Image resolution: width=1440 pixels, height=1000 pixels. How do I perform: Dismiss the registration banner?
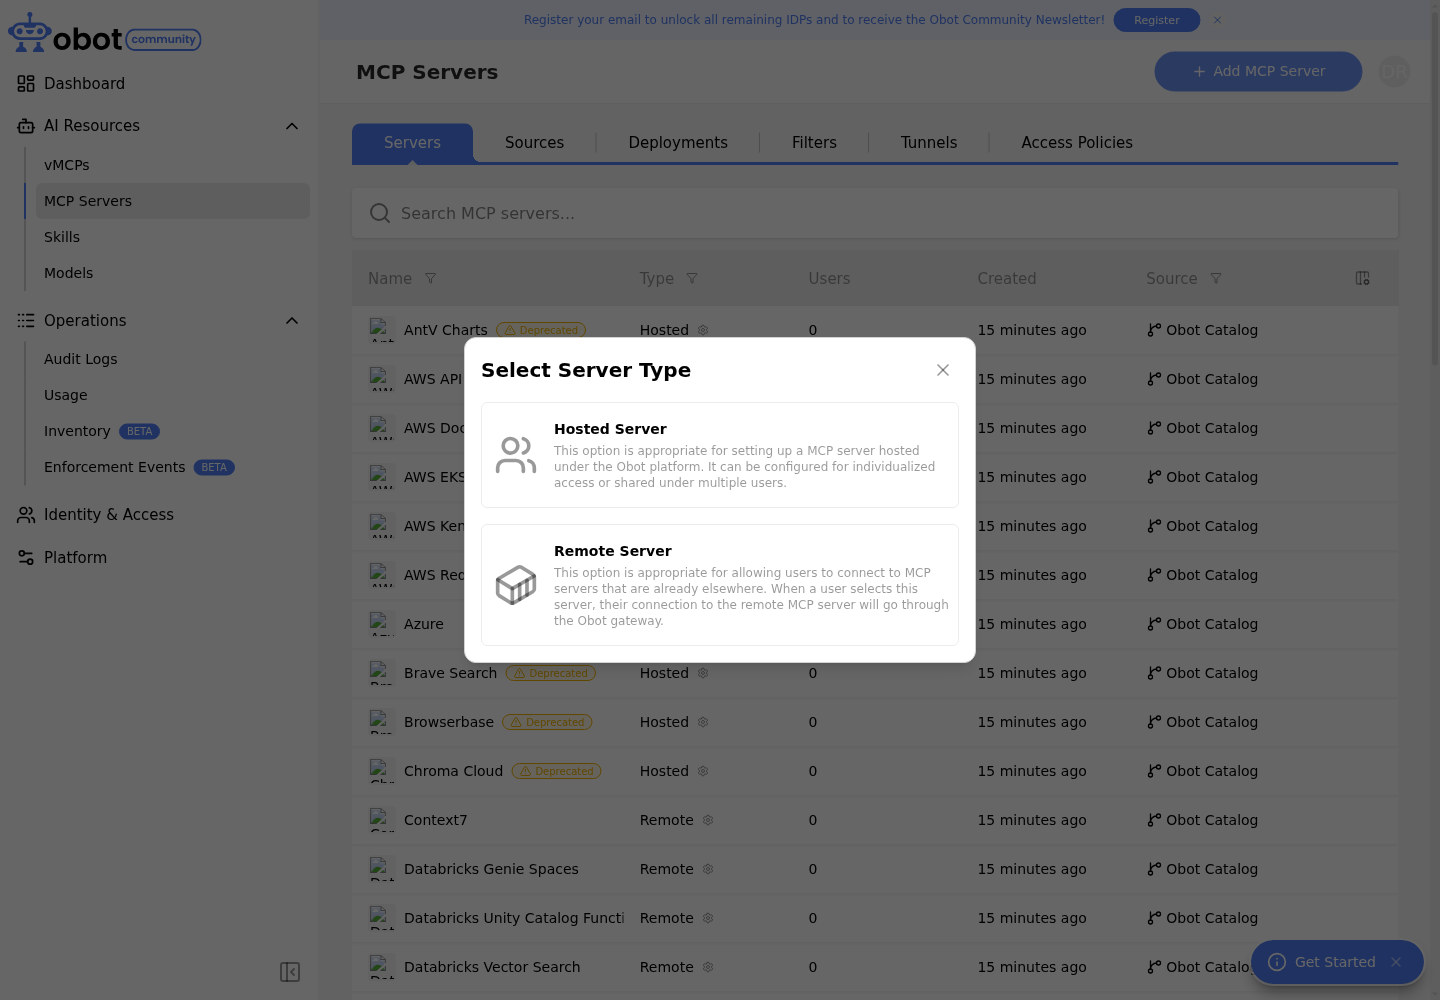[x=1217, y=20]
